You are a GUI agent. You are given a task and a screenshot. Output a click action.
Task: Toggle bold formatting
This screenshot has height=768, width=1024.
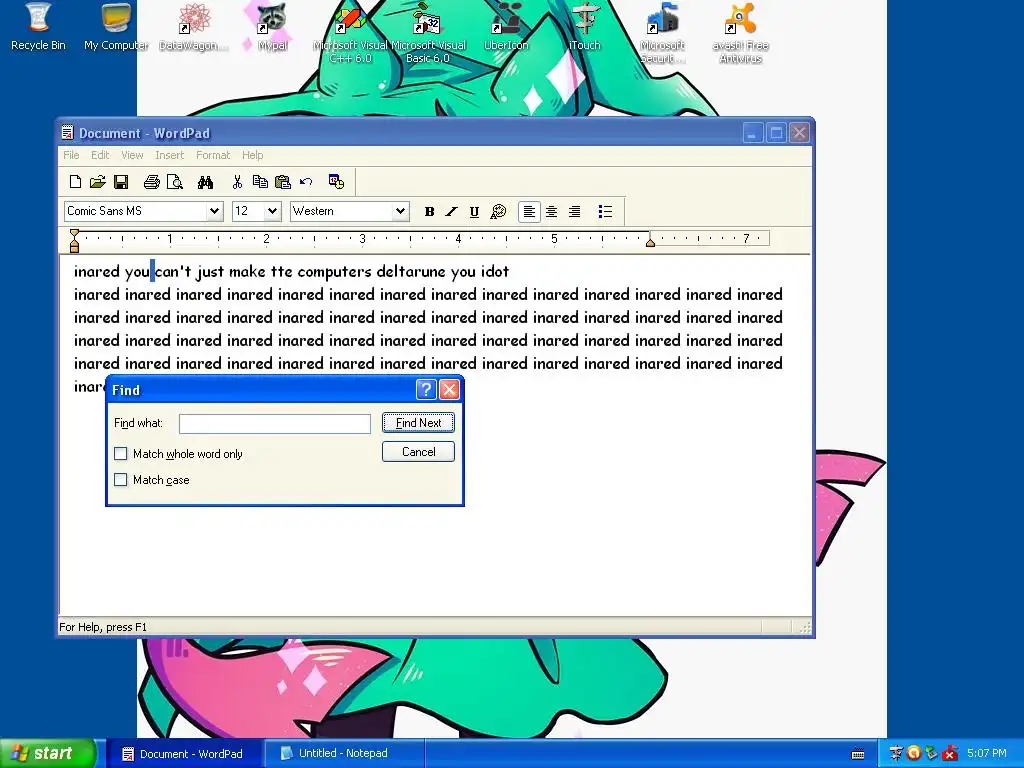(429, 212)
